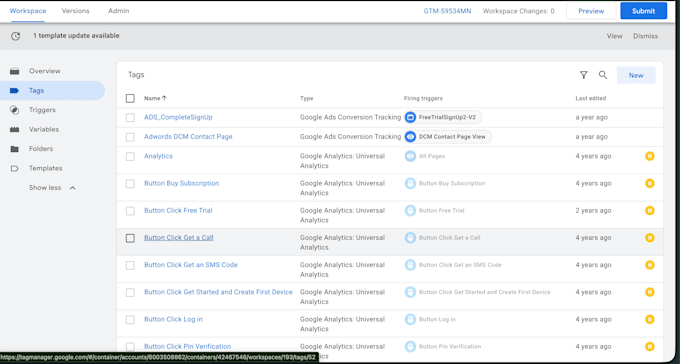Check the Adwords DCM Contact Page checkbox
Screen dimensions: 680x364
130,137
